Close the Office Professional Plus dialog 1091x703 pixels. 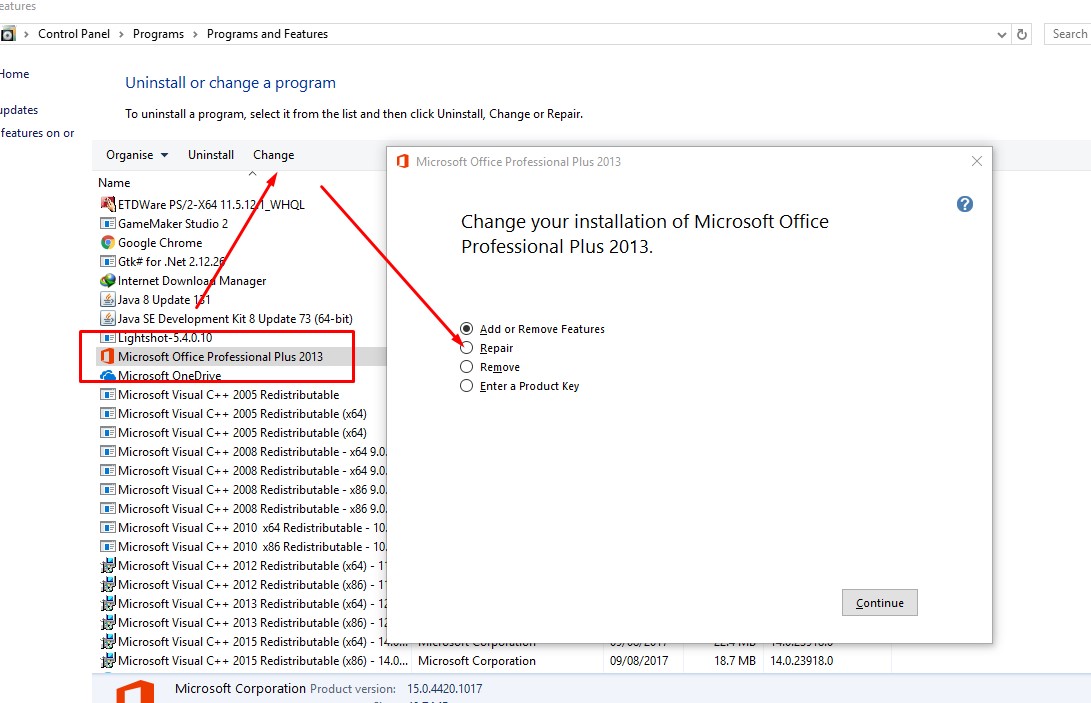(976, 161)
